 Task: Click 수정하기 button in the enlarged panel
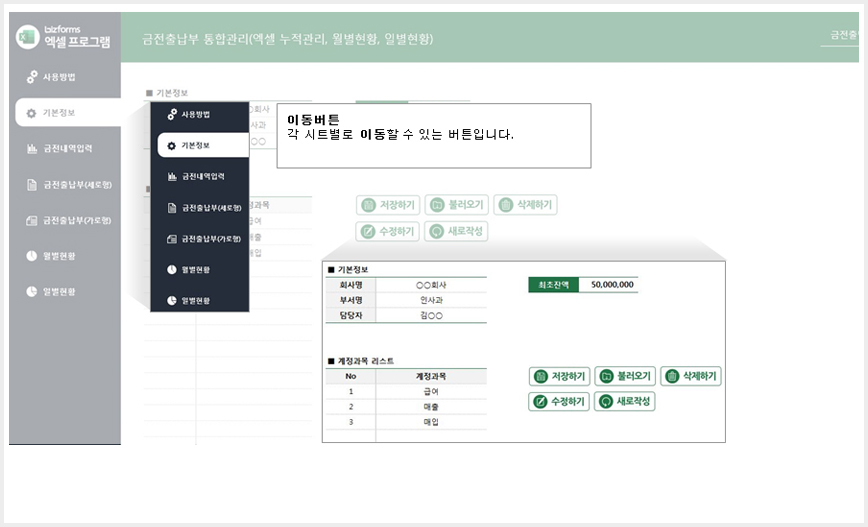(559, 401)
